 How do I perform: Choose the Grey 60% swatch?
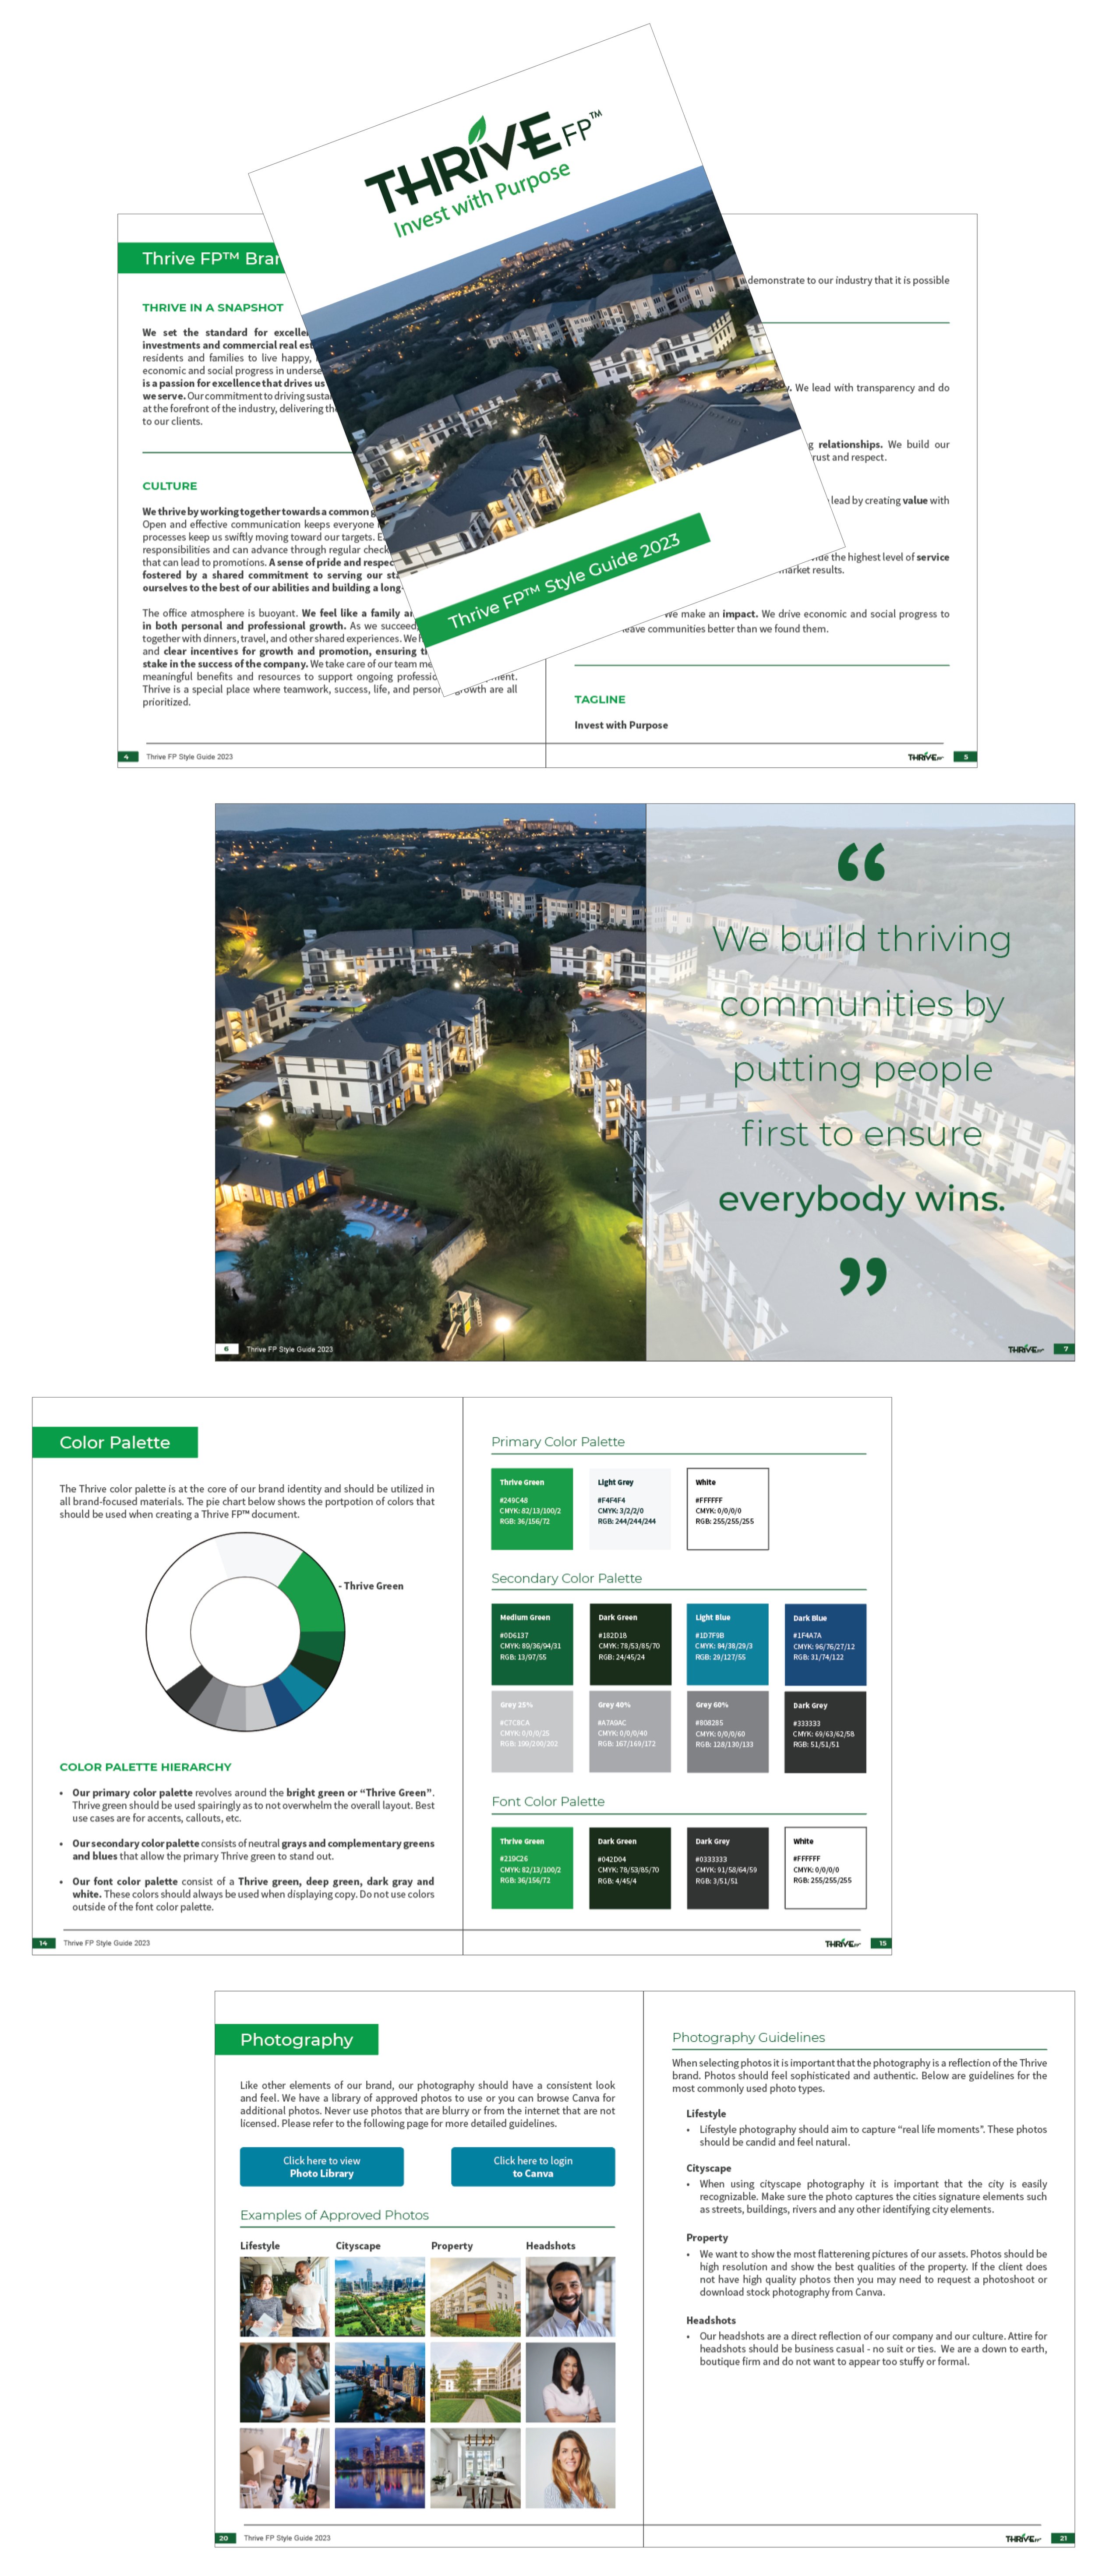[x=727, y=1731]
